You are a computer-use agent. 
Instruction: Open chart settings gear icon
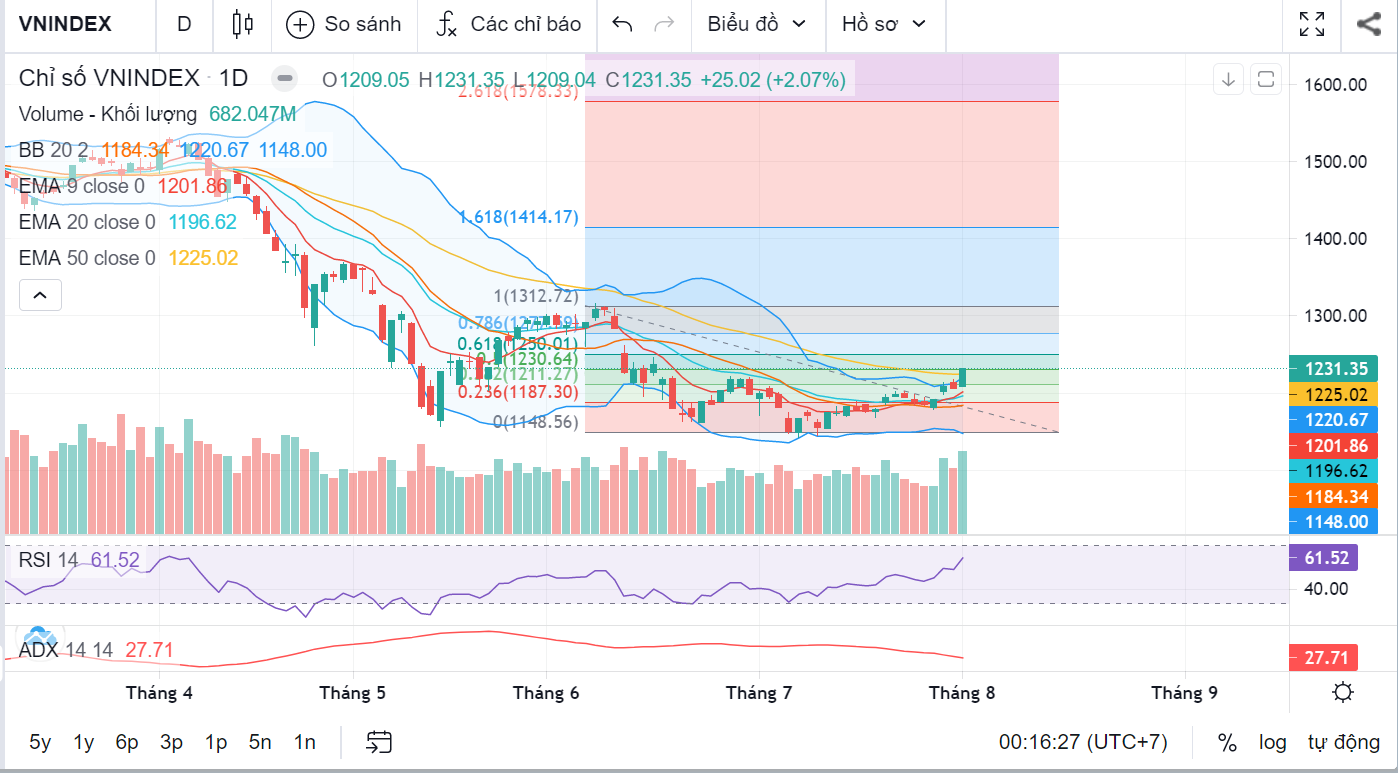(x=1343, y=692)
